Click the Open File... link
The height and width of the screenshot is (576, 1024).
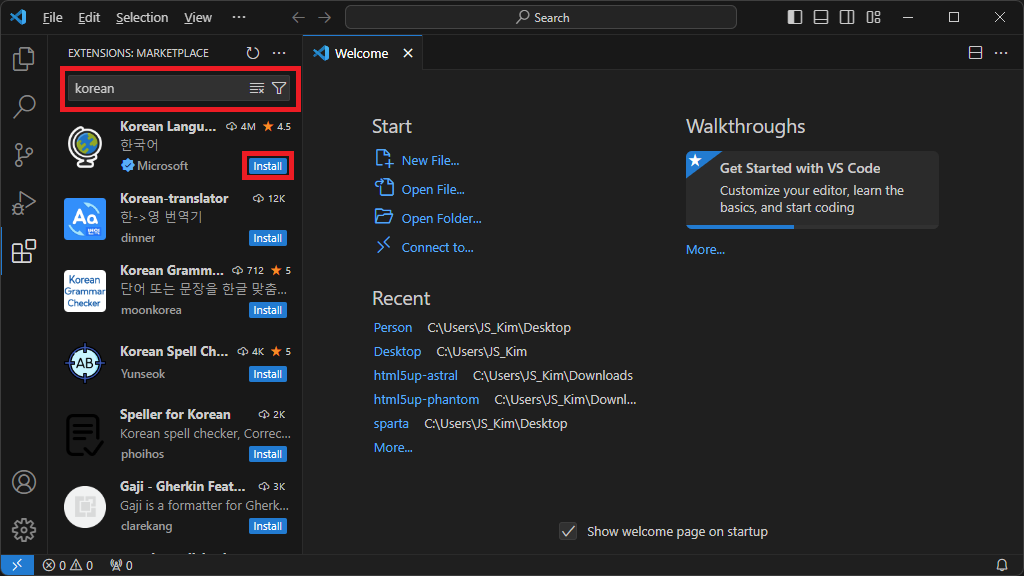coord(432,189)
